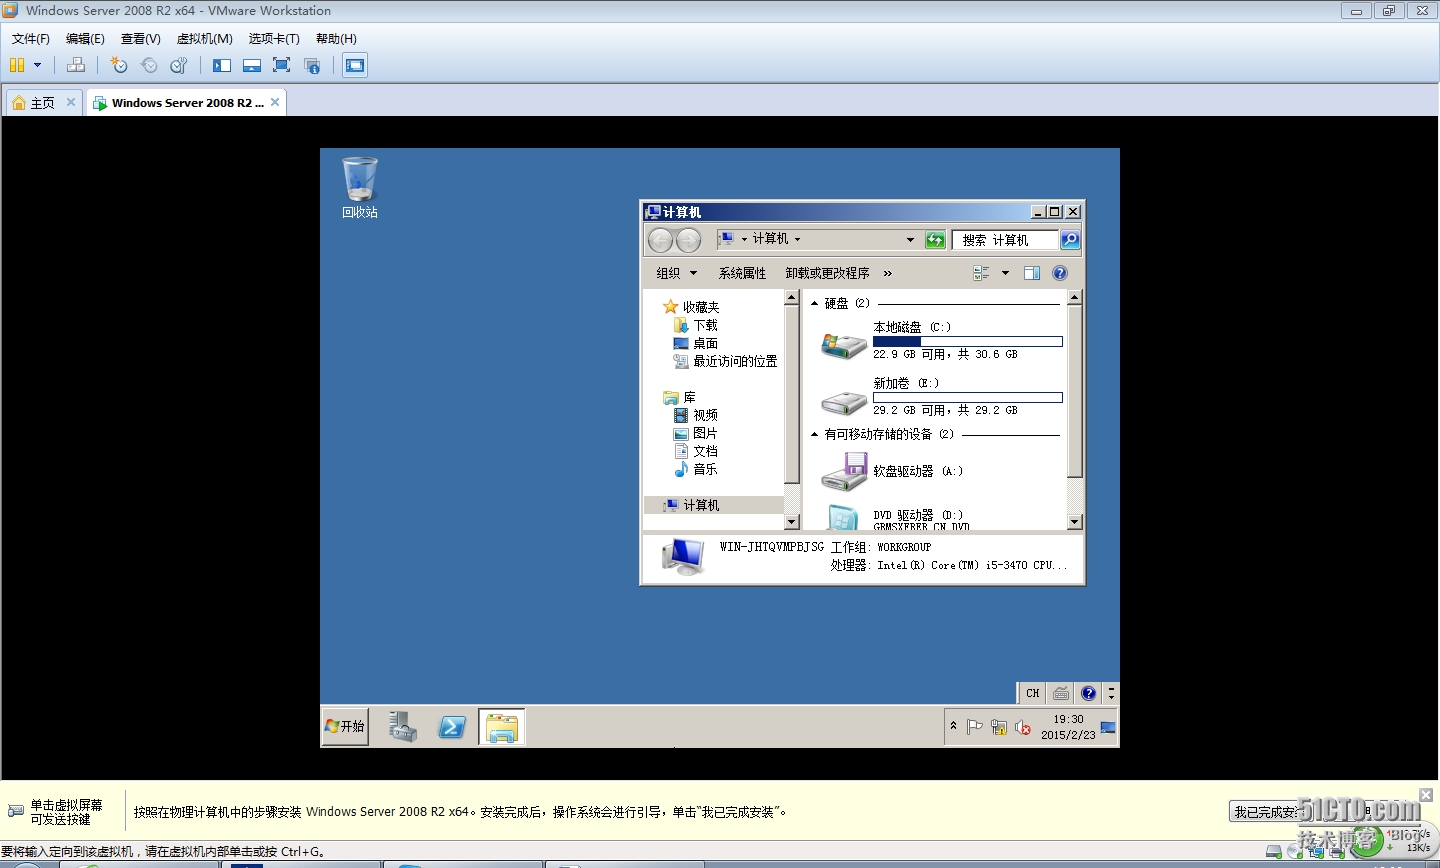This screenshot has height=868, width=1440.
Task: Click the down arrow of drive list scrollbar
Action: (1075, 522)
